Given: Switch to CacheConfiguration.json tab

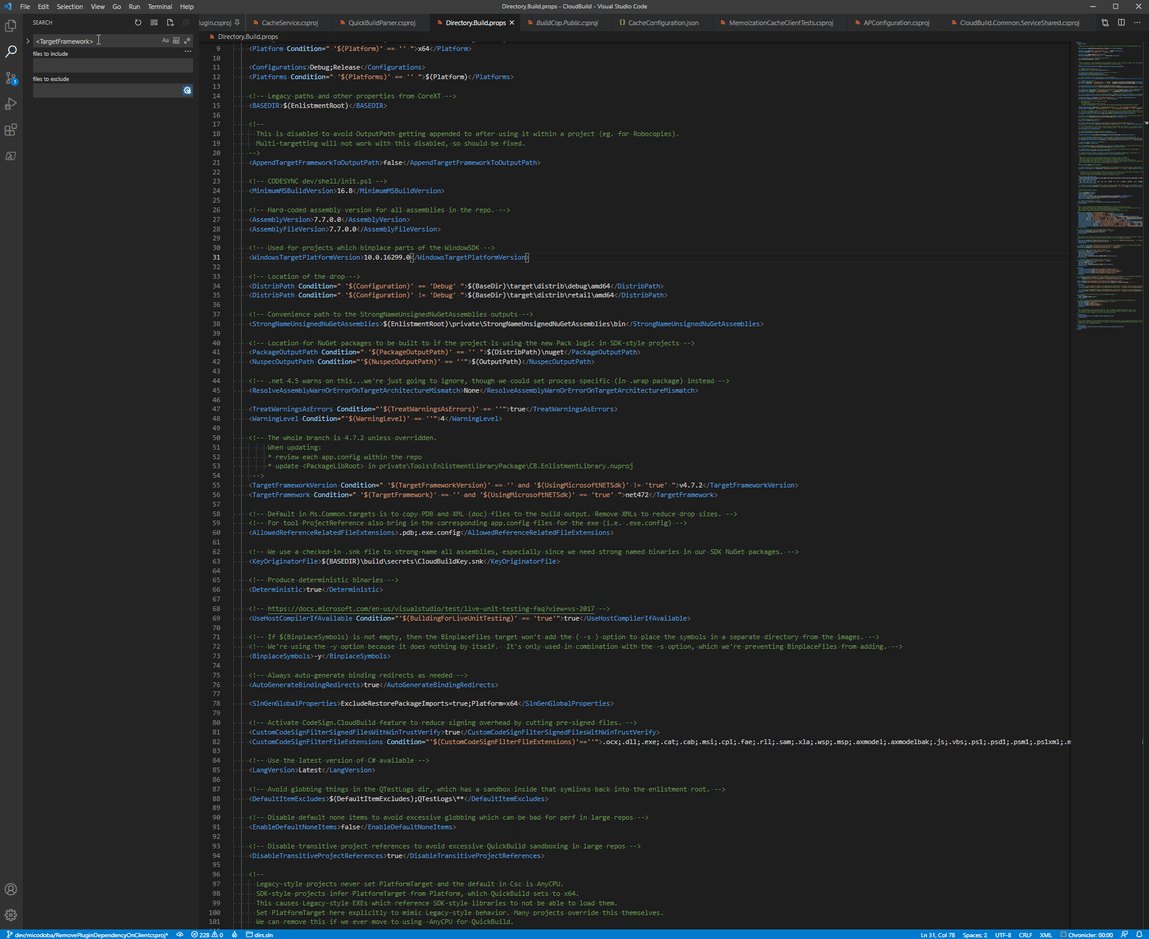Looking at the screenshot, I should [660, 23].
